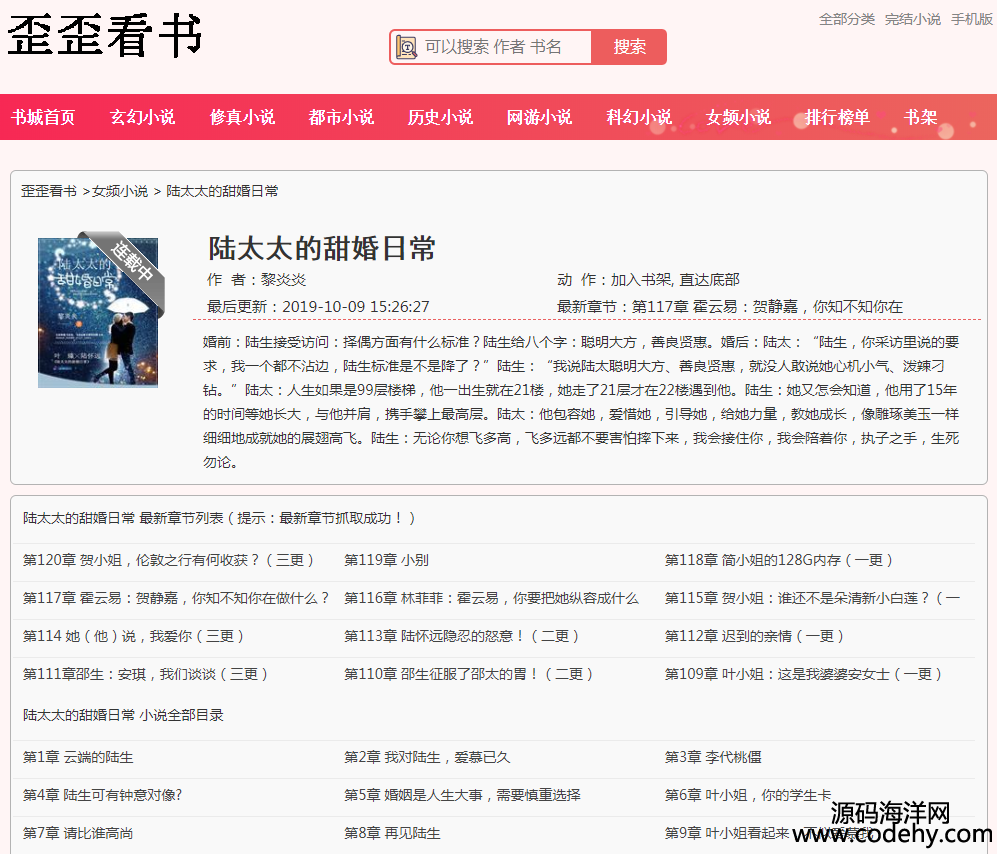Open the 陆太太的甜婚日常 book cover image
Screen dimensions: 997x854
pos(98,312)
